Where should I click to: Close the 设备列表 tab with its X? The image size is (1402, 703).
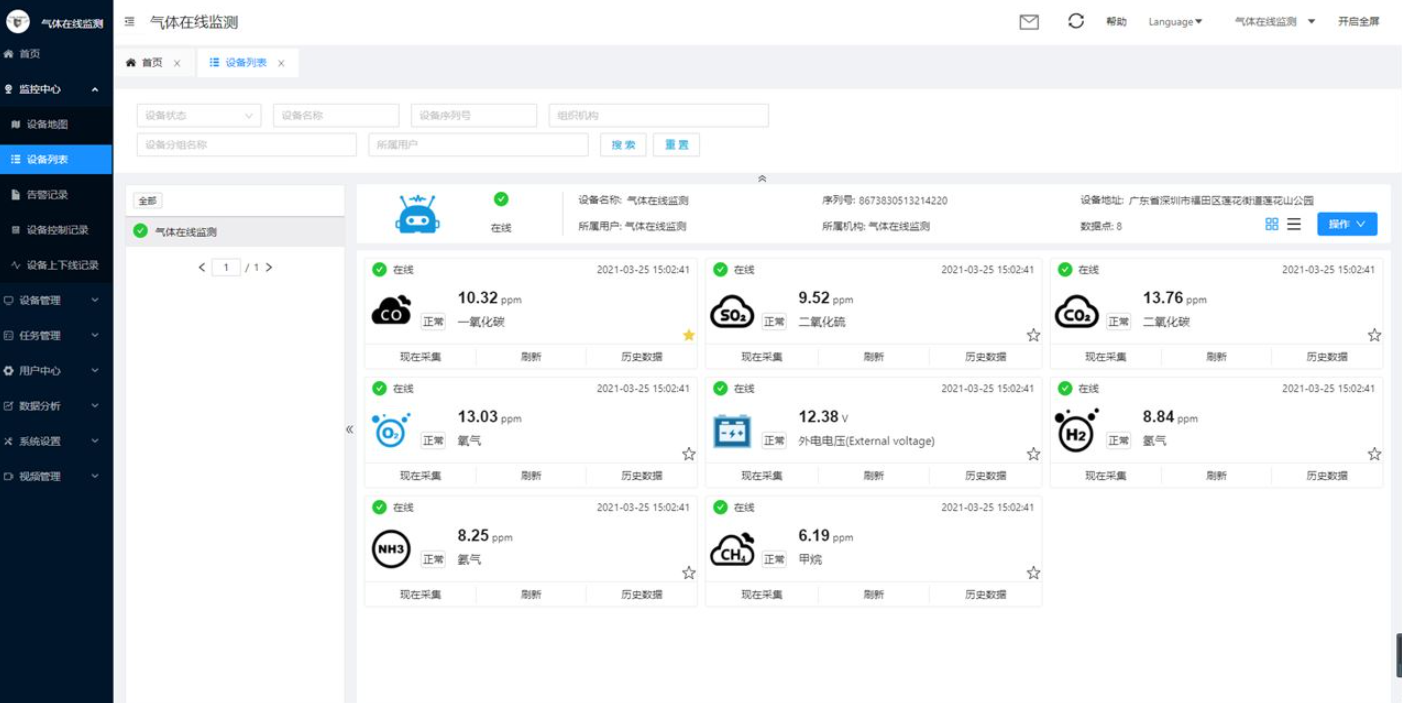tap(281, 63)
